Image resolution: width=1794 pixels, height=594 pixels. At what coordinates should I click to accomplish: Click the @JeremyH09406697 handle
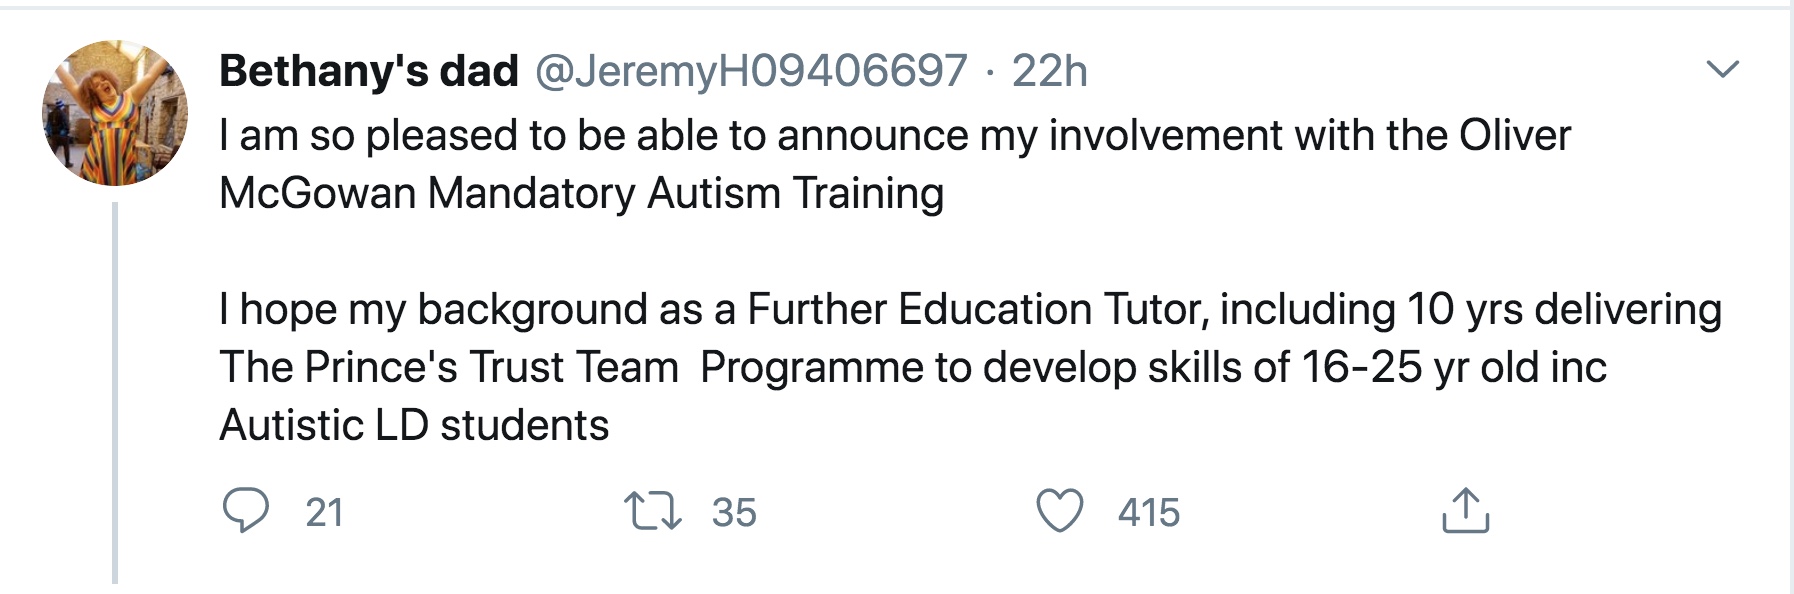751,71
